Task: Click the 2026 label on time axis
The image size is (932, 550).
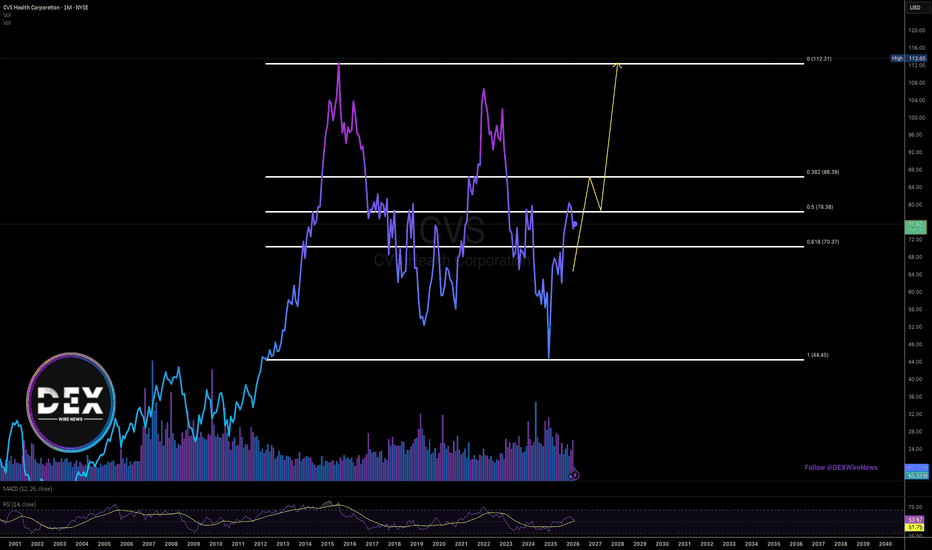Action: (573, 543)
